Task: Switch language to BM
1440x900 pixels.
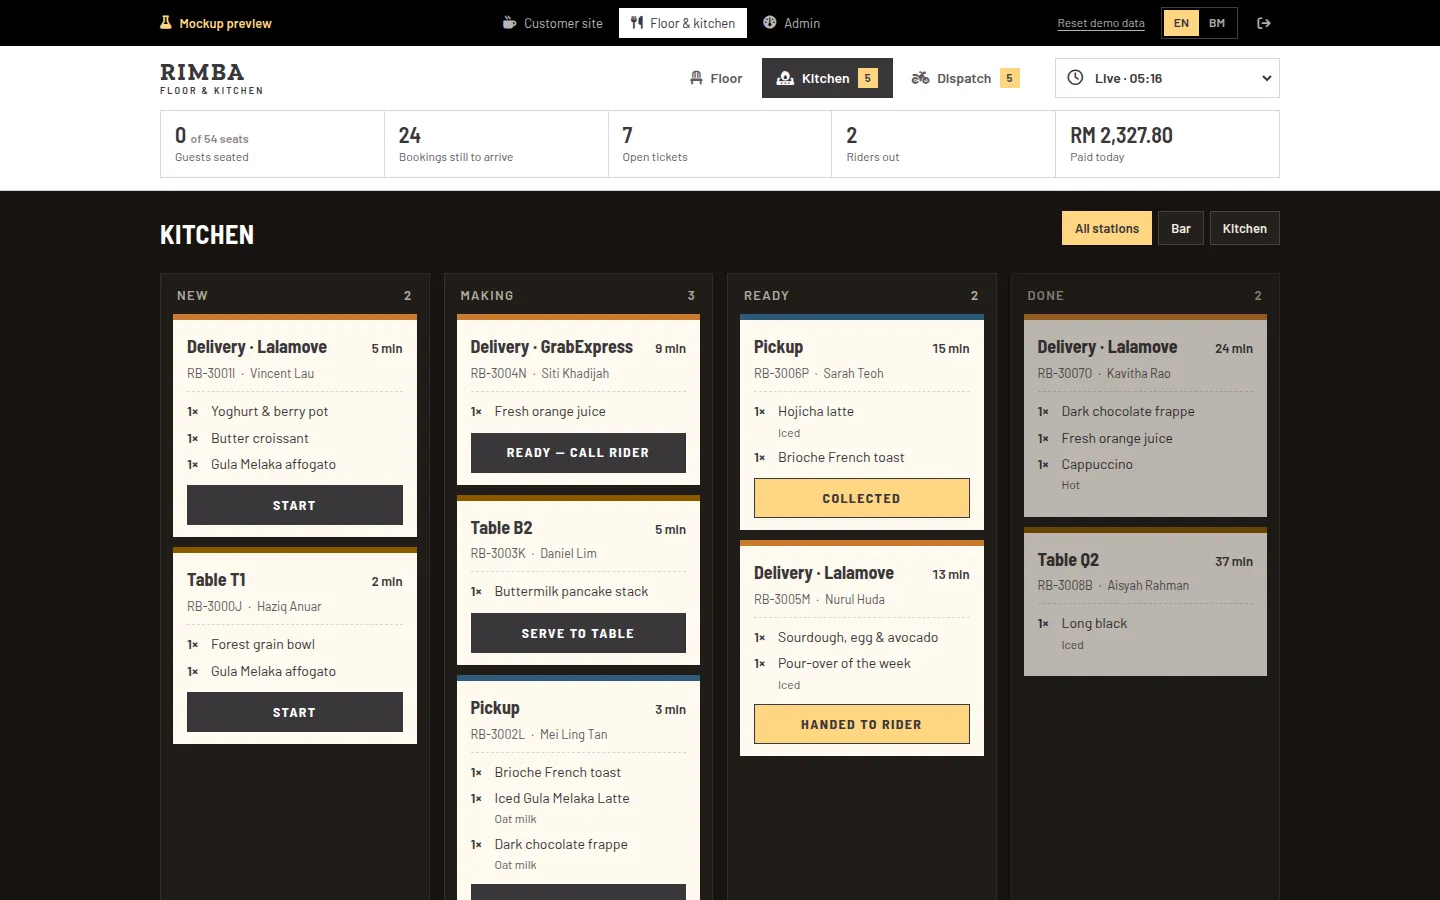Action: coord(1217,23)
